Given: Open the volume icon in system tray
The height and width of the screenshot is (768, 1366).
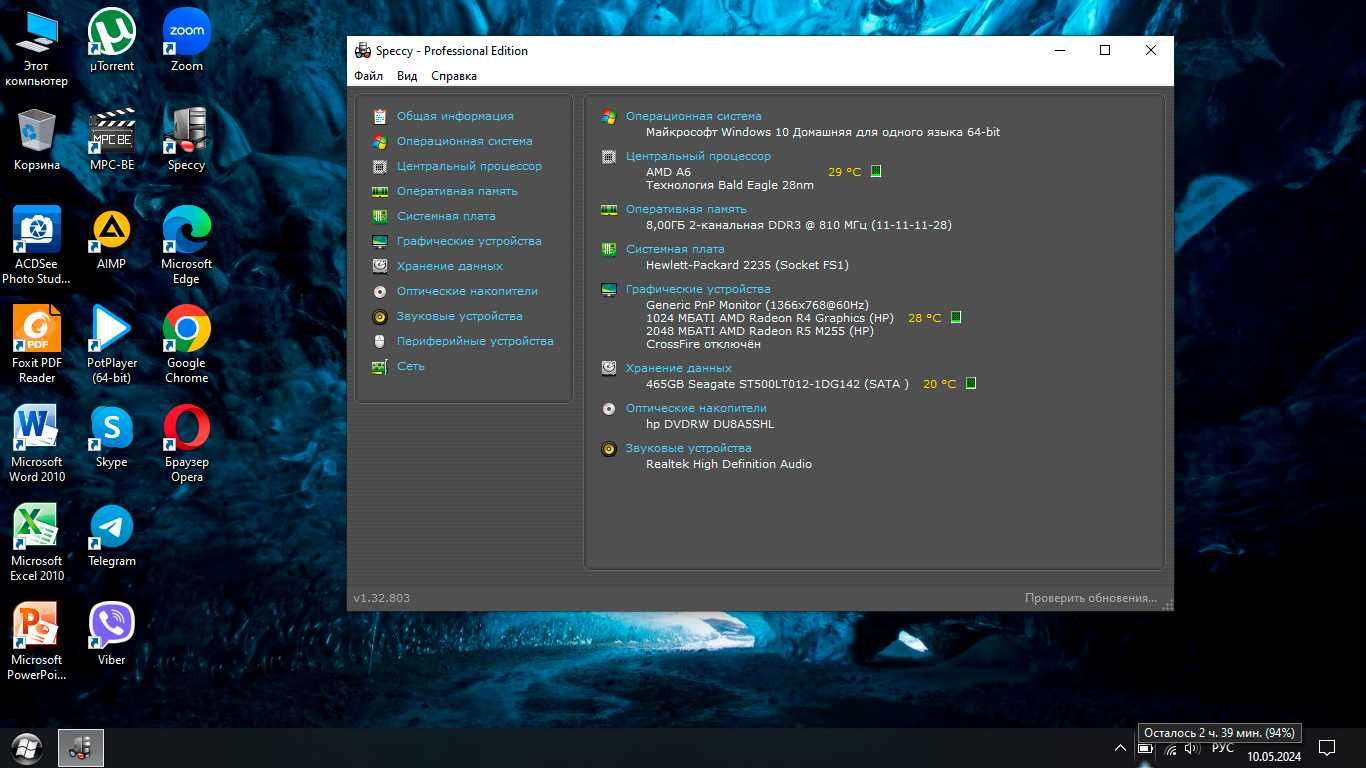Looking at the screenshot, I should tap(1192, 749).
